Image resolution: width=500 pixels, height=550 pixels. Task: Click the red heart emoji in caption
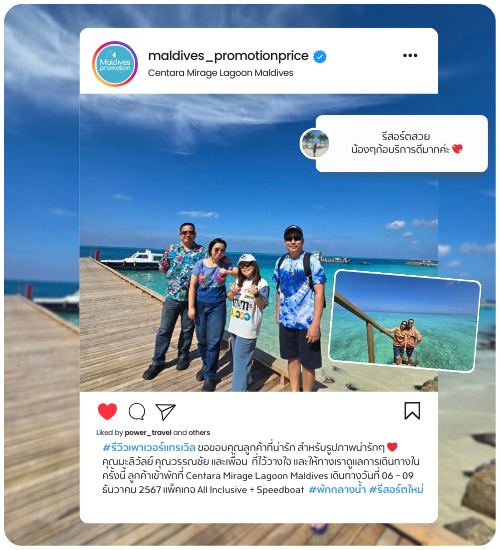point(392,447)
